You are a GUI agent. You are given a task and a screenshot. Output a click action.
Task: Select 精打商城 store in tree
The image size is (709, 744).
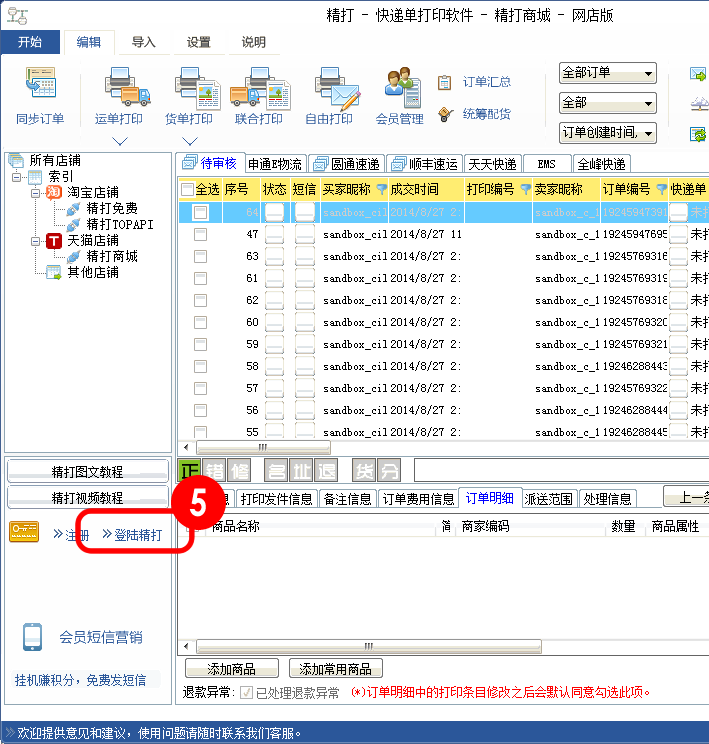pyautogui.click(x=112, y=256)
